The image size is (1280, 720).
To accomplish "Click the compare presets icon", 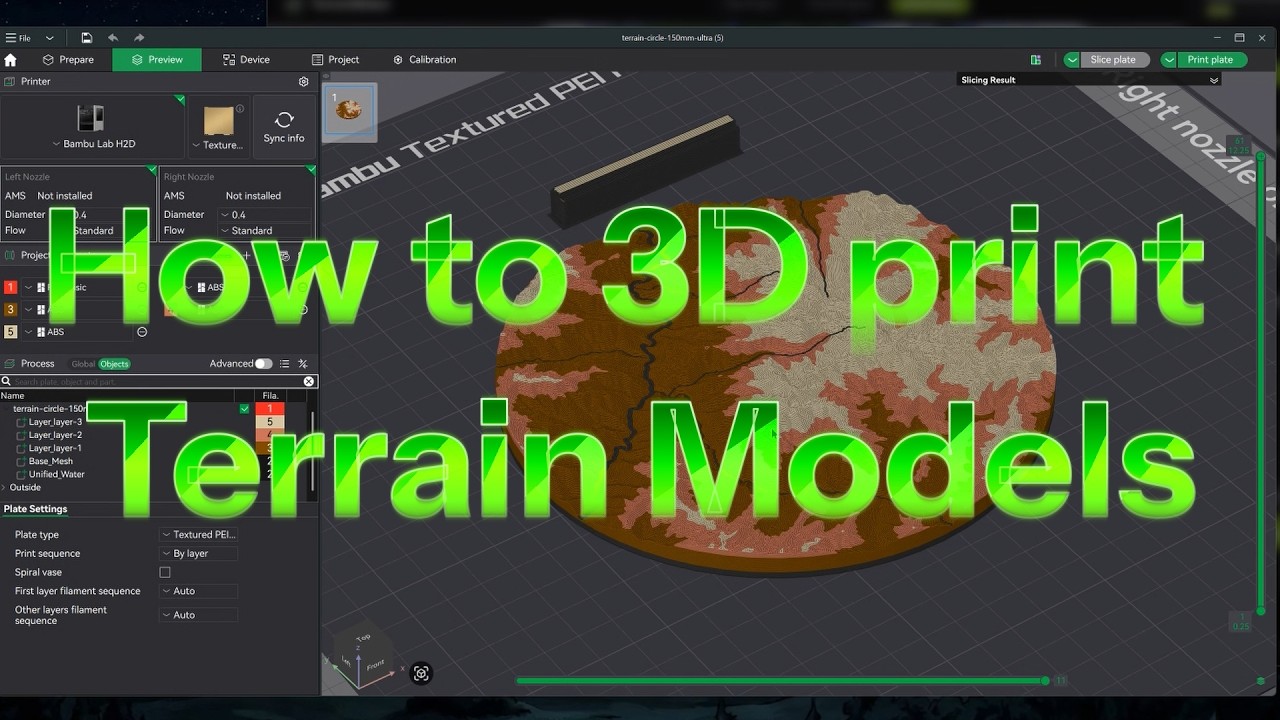I will (x=303, y=364).
